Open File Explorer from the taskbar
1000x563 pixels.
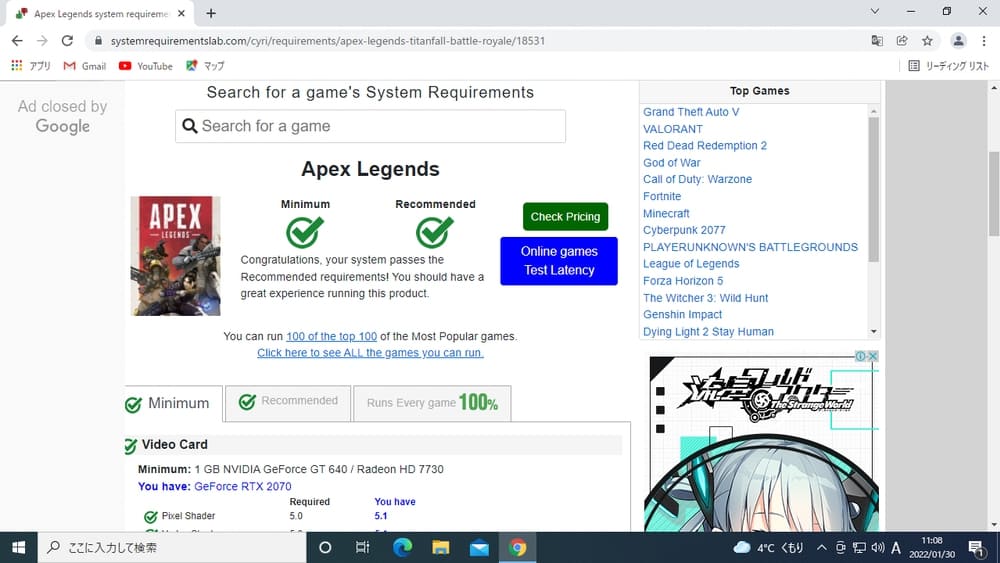(x=440, y=547)
